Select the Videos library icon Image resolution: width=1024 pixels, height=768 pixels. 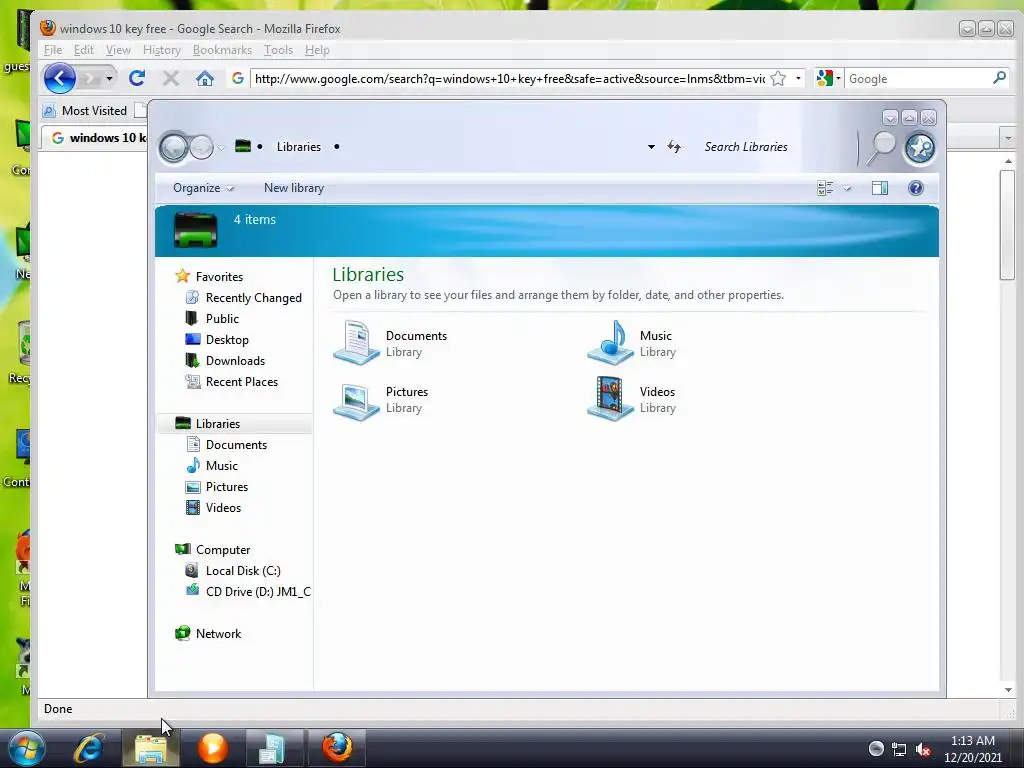point(611,399)
